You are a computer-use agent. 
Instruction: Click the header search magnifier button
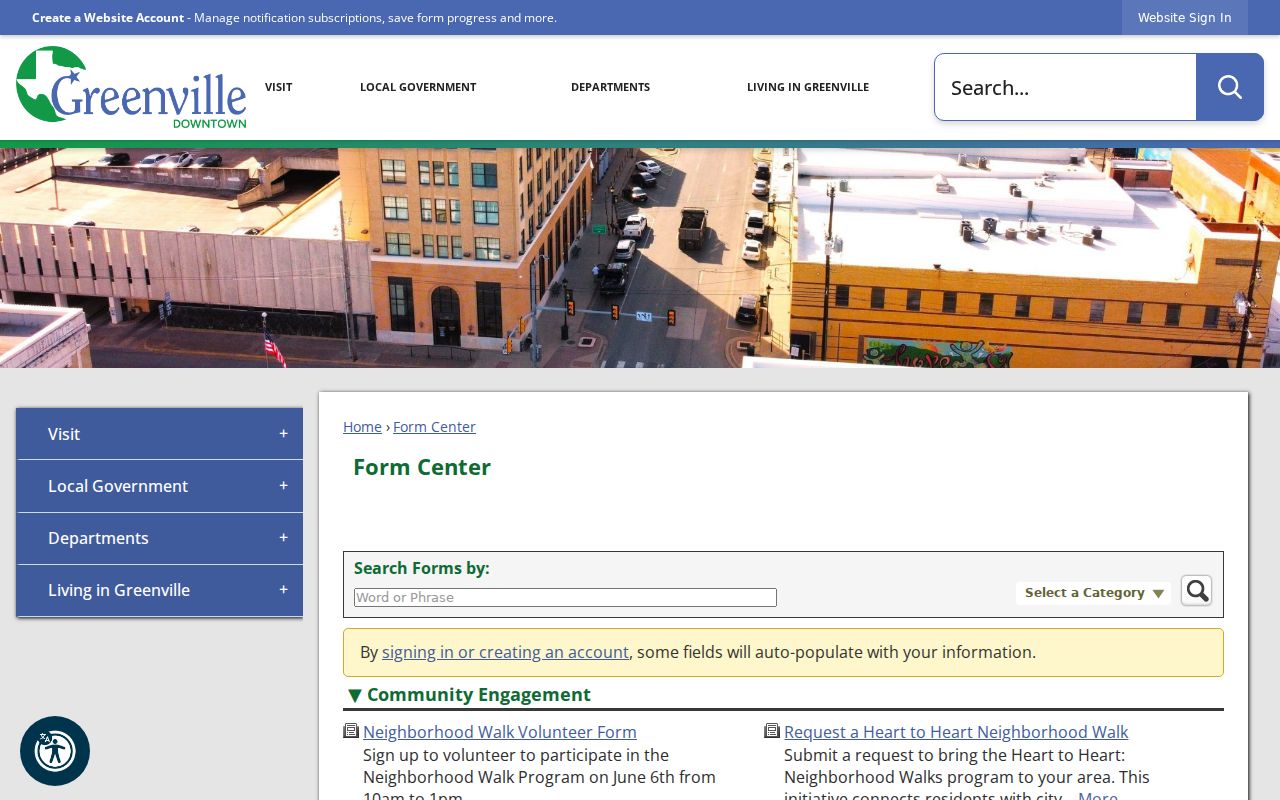1230,87
